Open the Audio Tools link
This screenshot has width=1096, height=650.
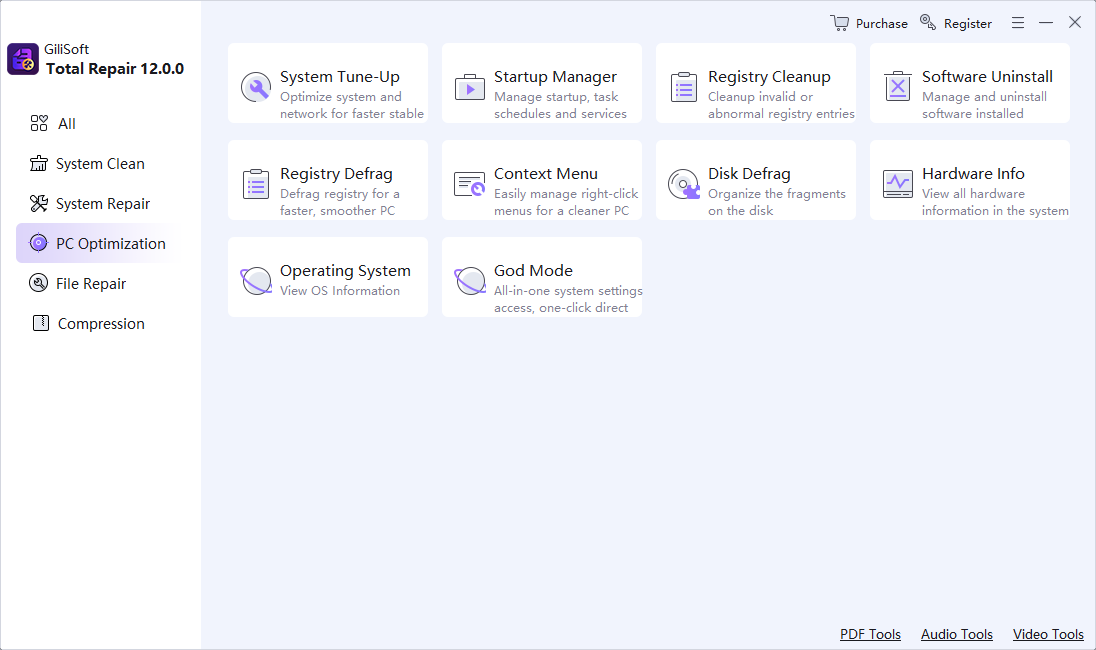point(956,634)
